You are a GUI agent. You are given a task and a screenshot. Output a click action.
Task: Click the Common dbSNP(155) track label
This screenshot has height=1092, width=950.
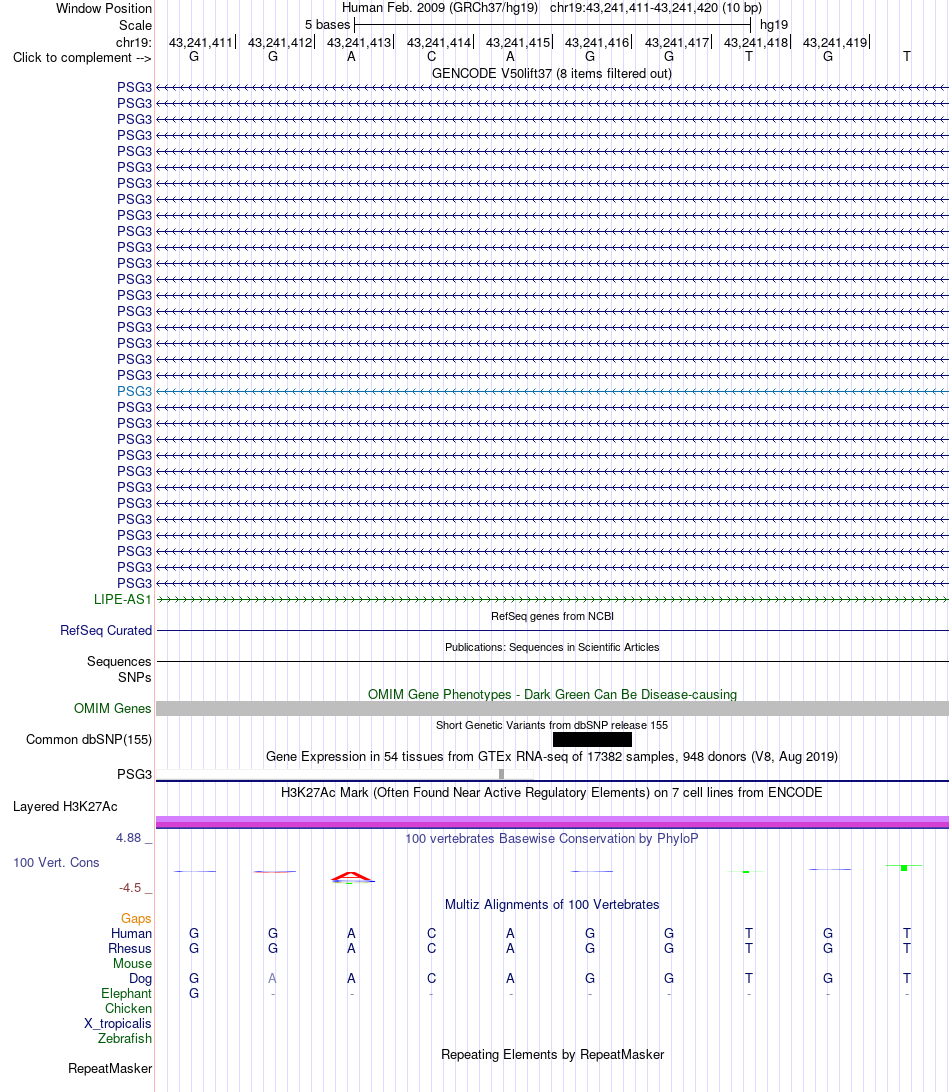point(89,740)
